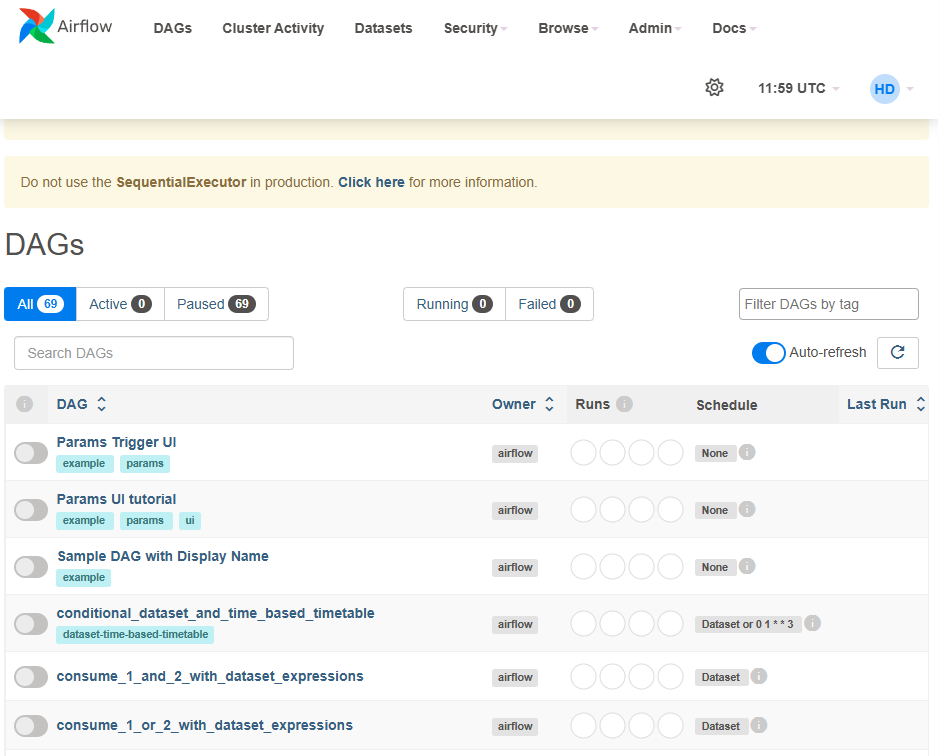Image resolution: width=939 pixels, height=756 pixels.
Task: Open the Params Trigger UI DAG link
Action: click(x=116, y=442)
